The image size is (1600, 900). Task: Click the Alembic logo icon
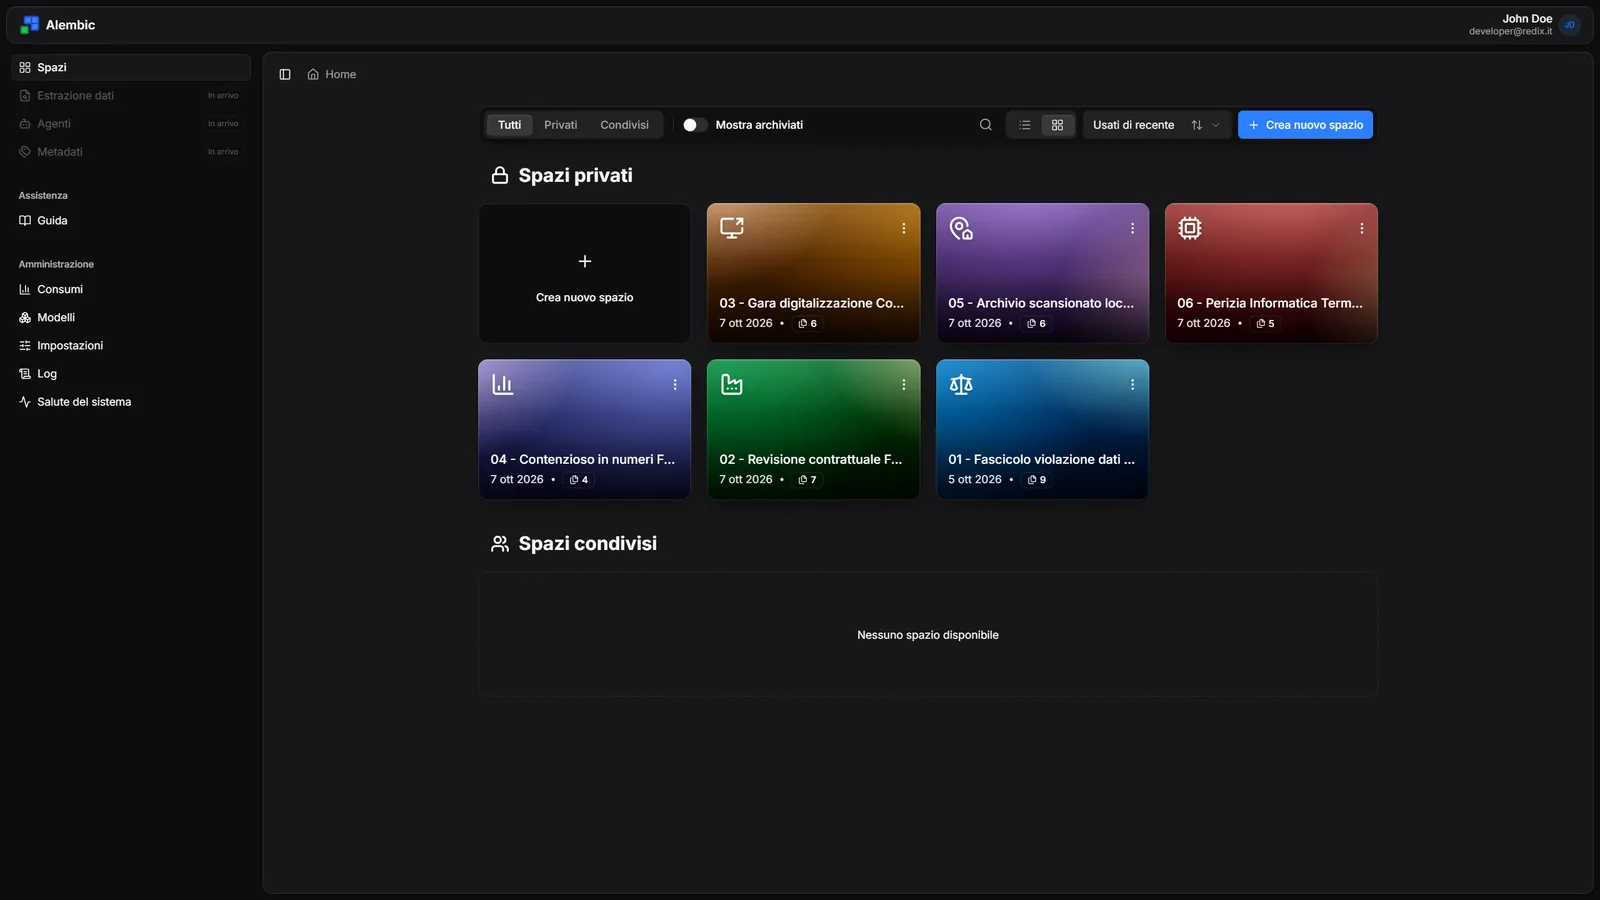pos(30,25)
